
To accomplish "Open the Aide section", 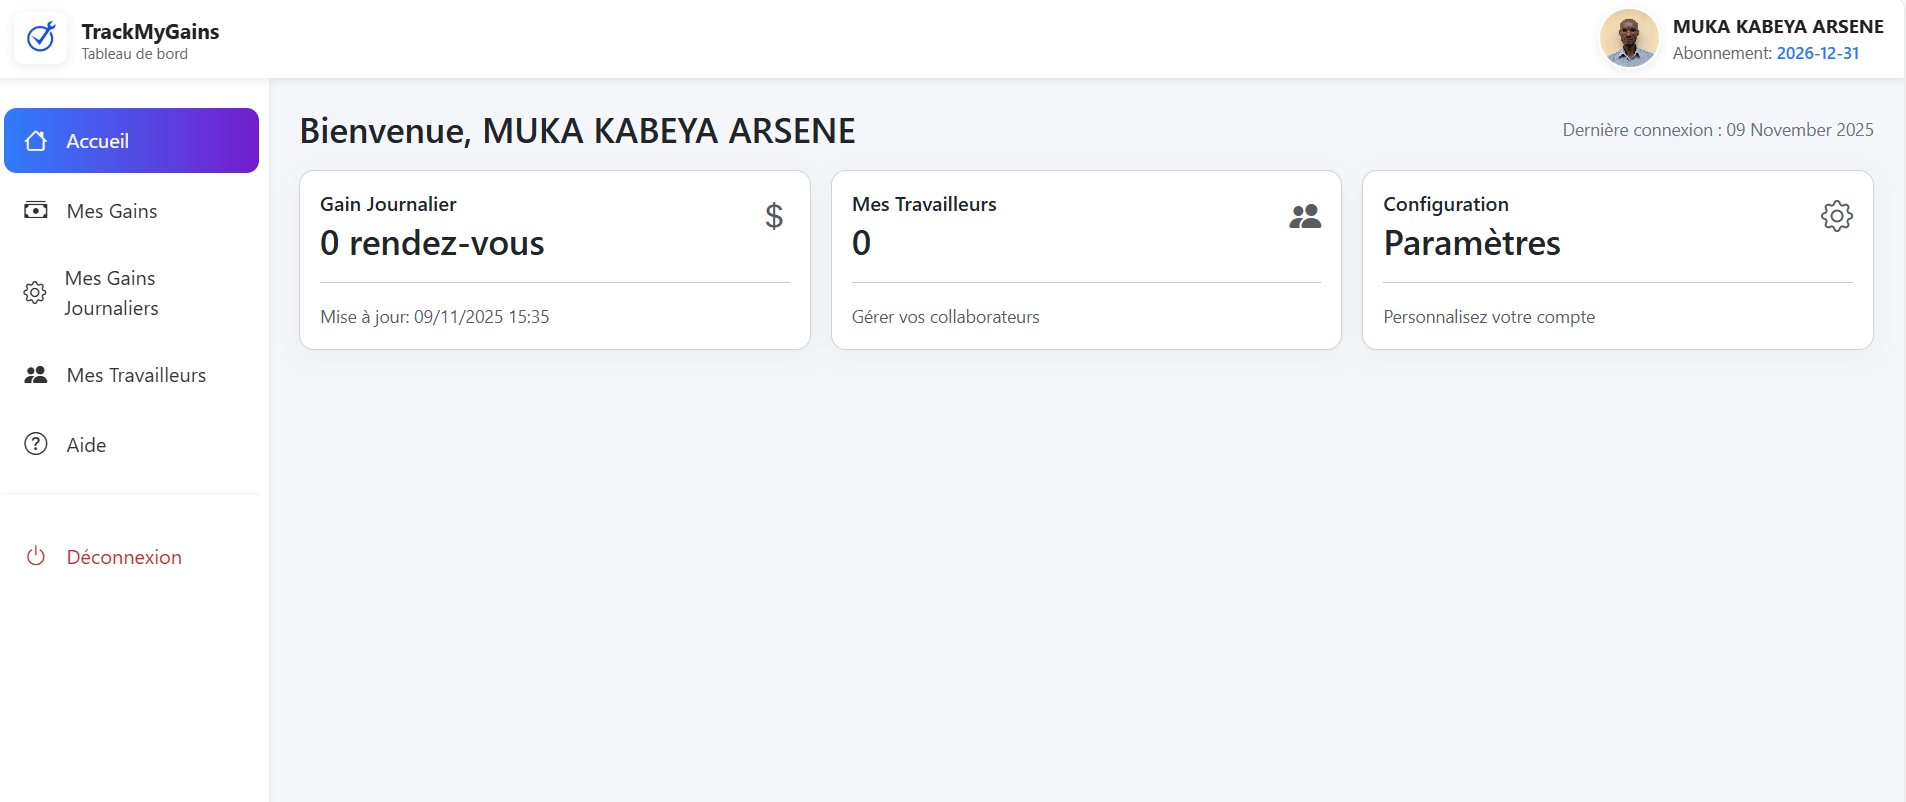I will (86, 444).
